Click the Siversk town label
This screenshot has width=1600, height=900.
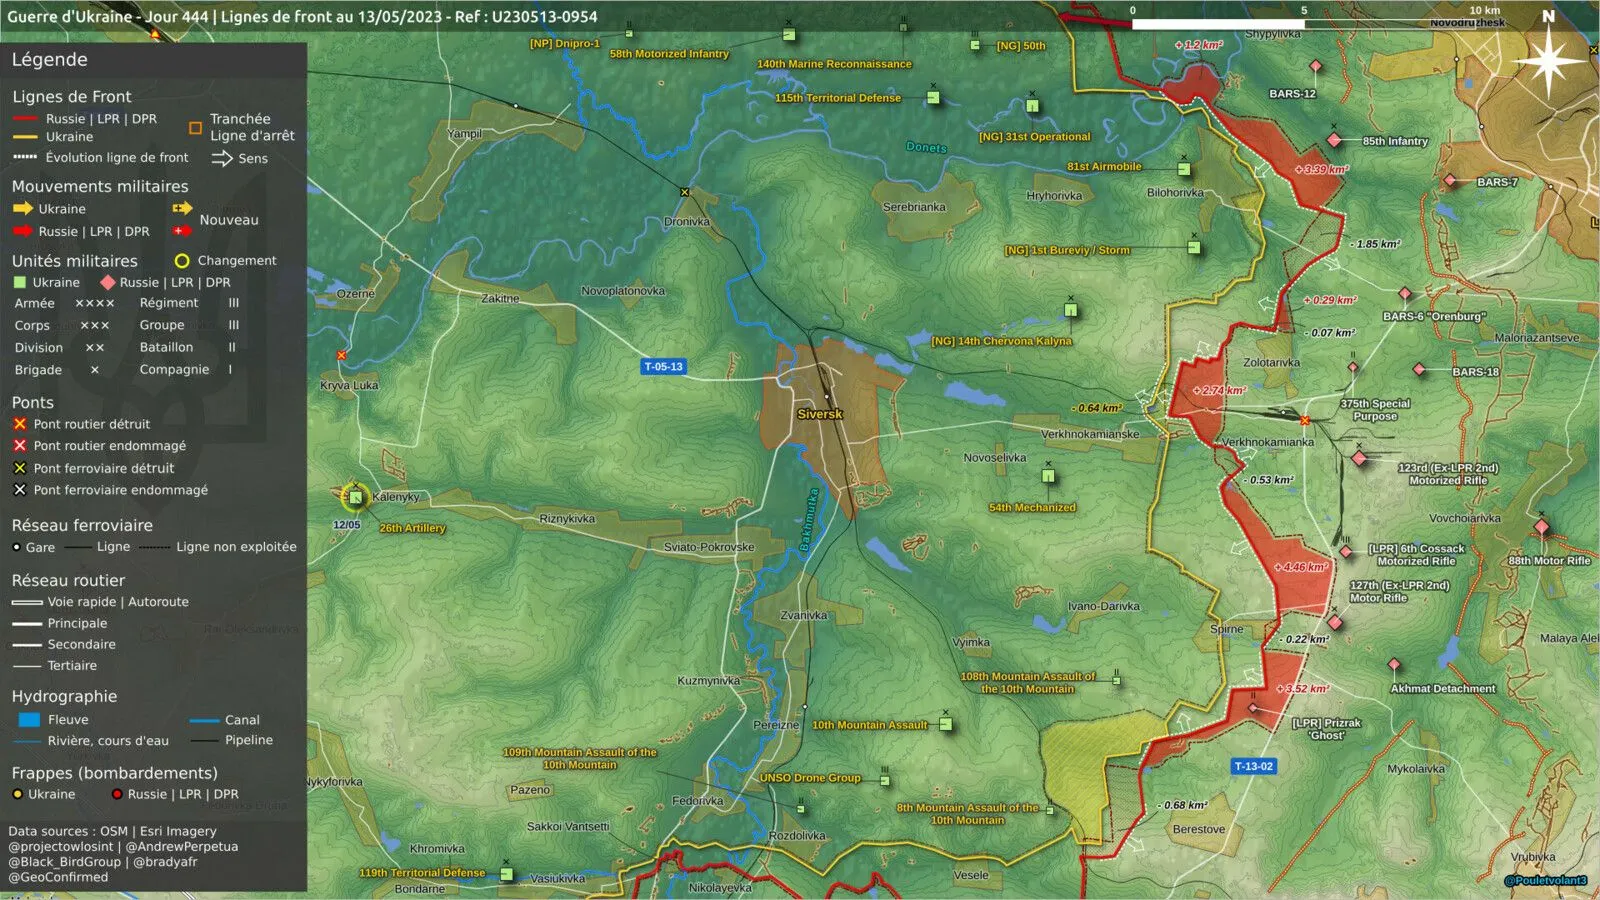(820, 414)
